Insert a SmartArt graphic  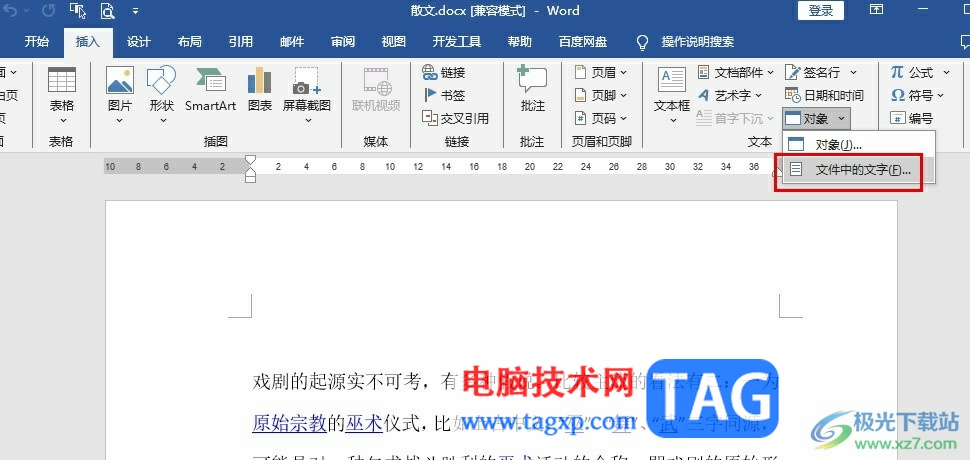pyautogui.click(x=210, y=90)
